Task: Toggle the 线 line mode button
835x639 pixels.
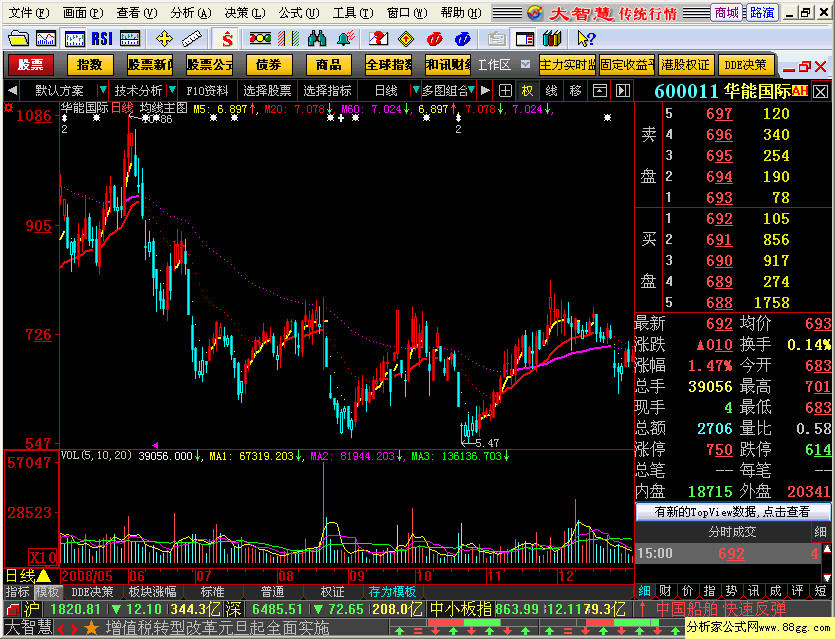Action: [x=551, y=91]
